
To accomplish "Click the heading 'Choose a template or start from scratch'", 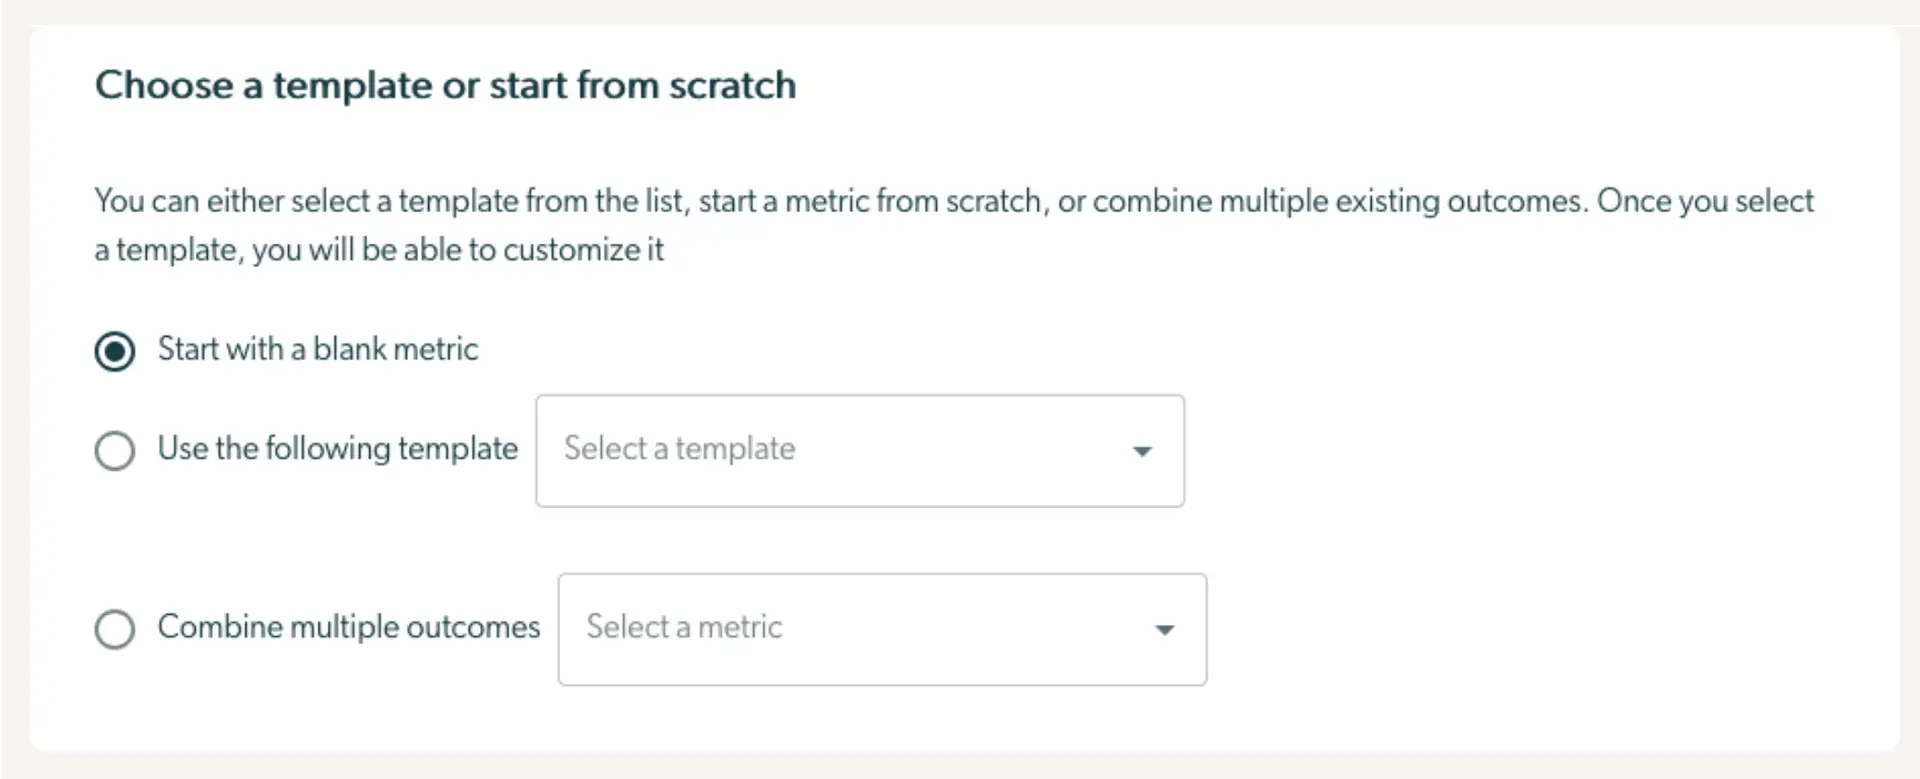I will point(446,85).
